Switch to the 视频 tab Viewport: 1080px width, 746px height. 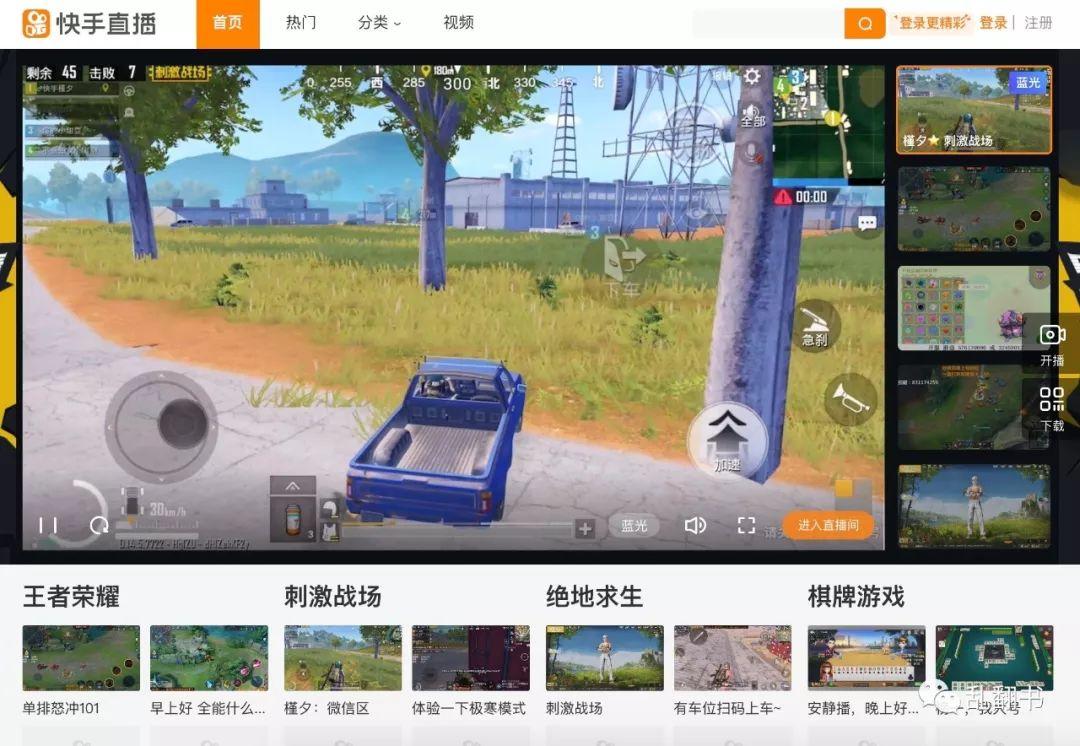(459, 23)
